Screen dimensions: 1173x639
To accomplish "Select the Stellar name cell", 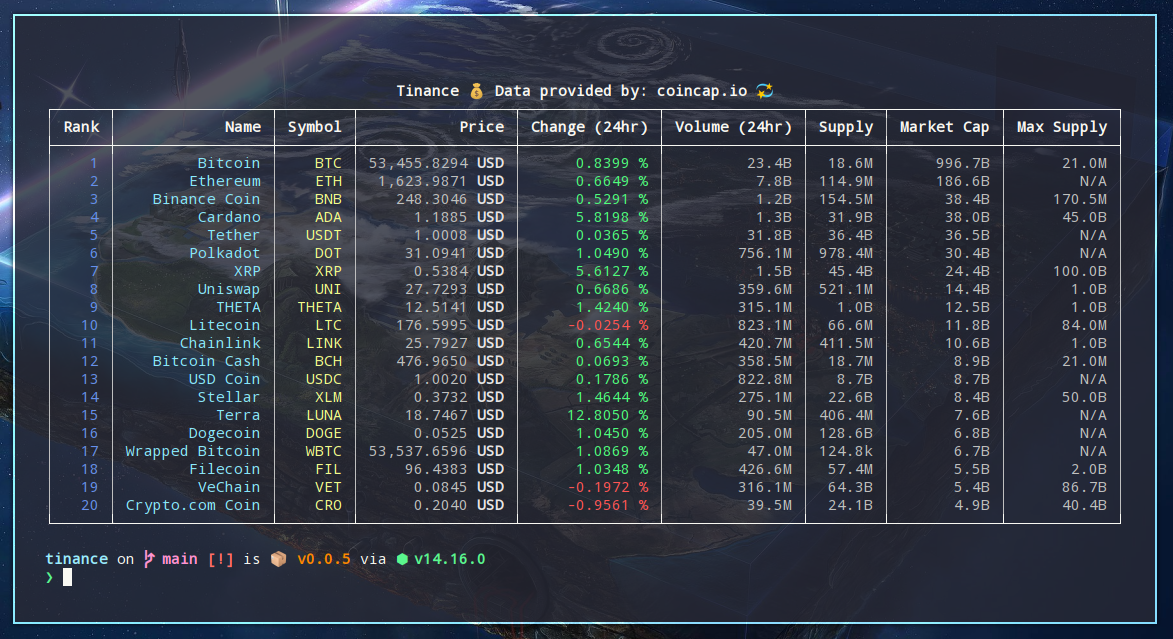I will (x=229, y=397).
